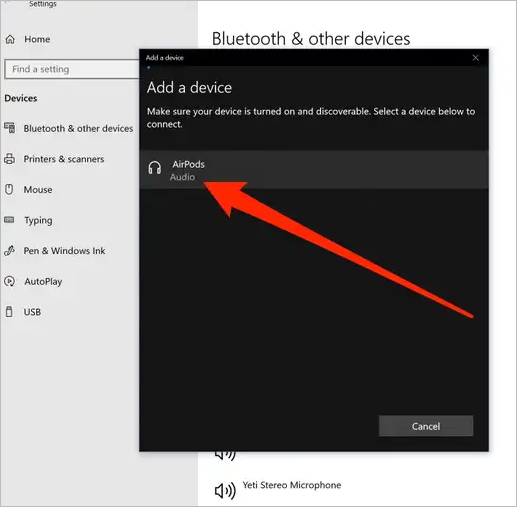Select Yeti Stereo Microphone device
517x507 pixels.
pyautogui.click(x=292, y=485)
